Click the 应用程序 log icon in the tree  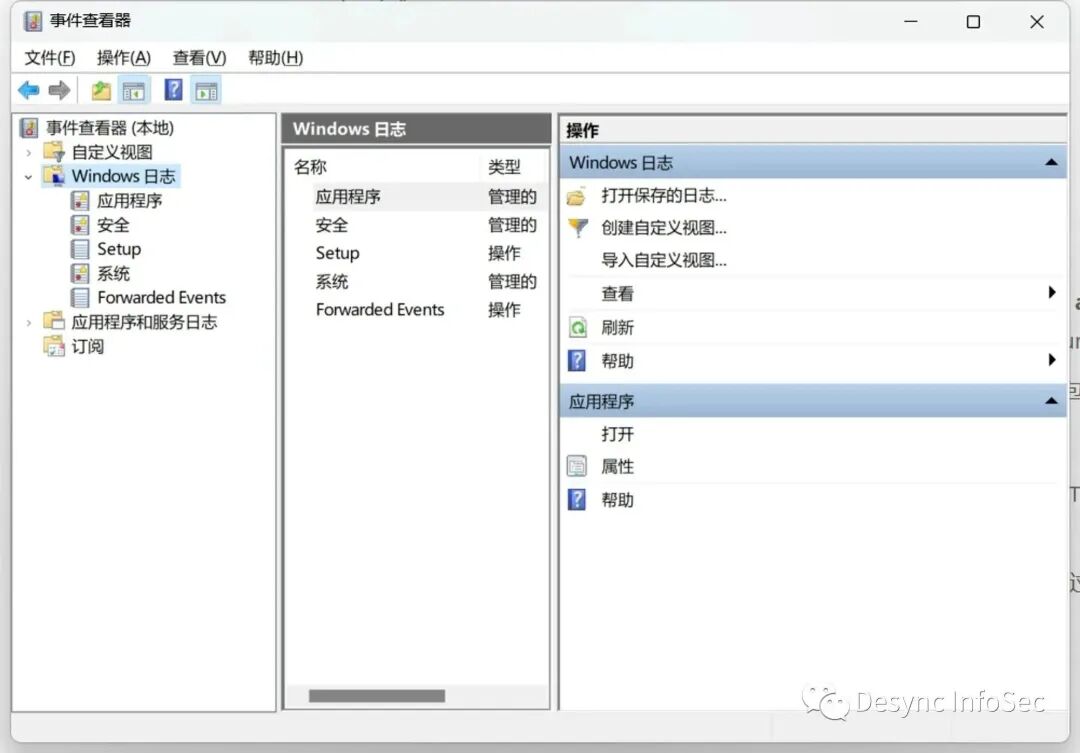[80, 200]
